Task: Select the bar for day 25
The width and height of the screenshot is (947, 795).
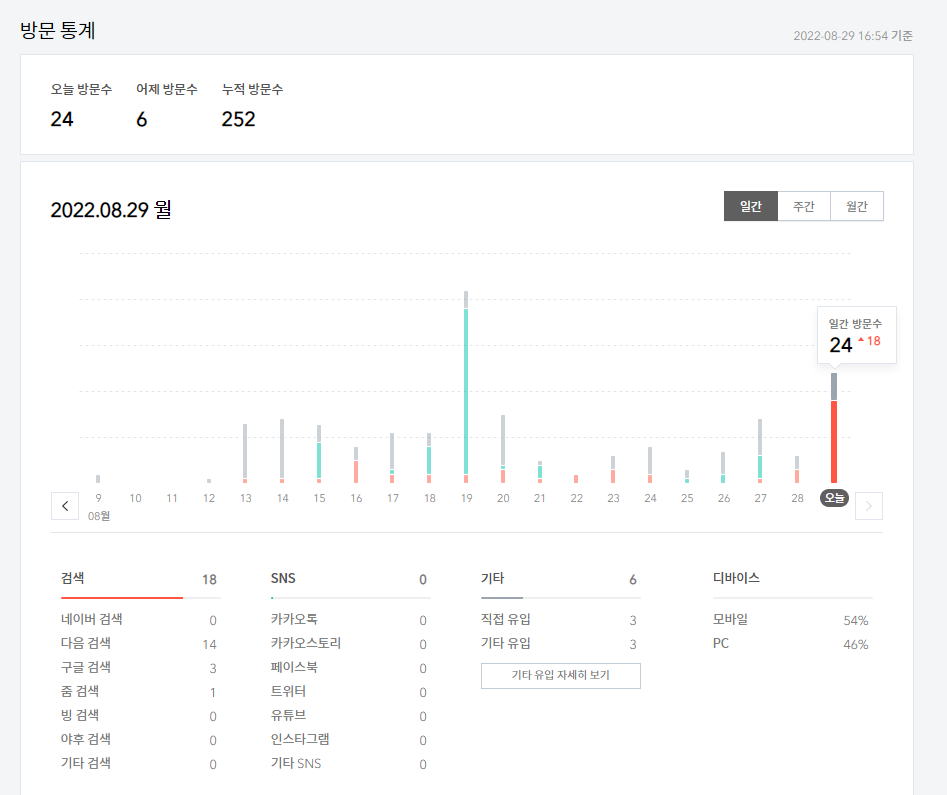Action: click(687, 477)
